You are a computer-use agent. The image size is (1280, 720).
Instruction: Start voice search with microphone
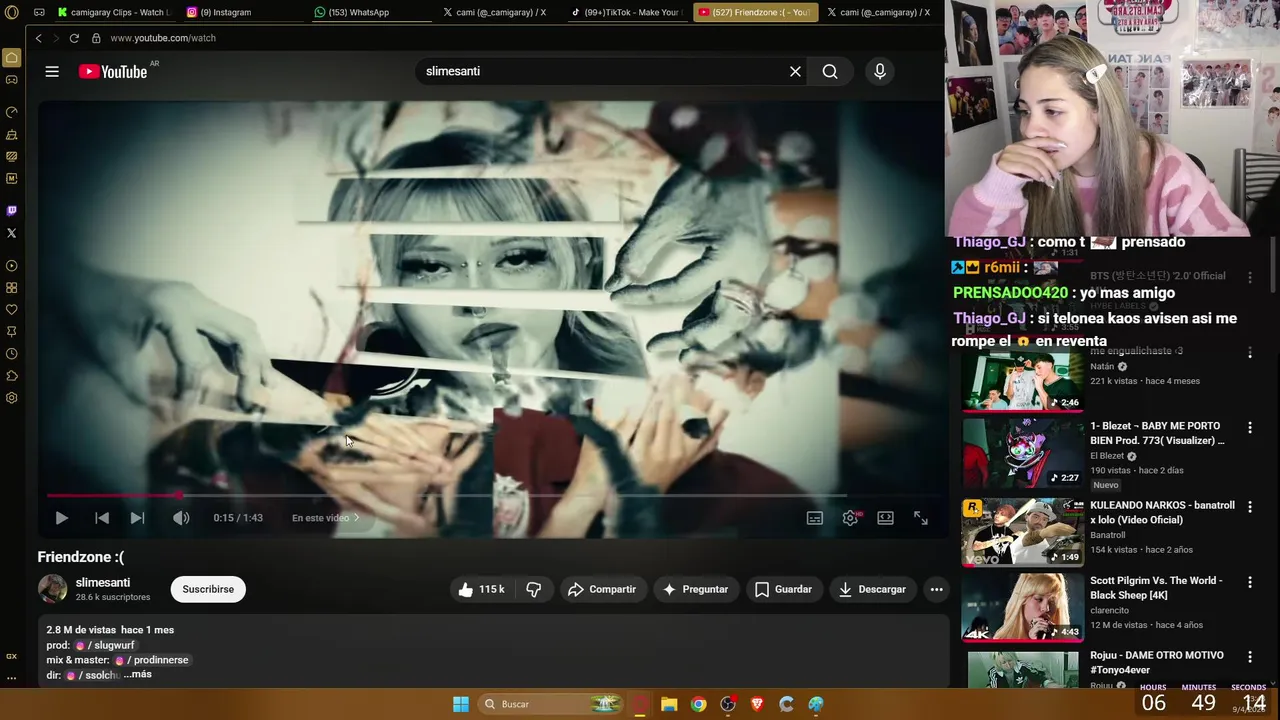[x=880, y=71]
